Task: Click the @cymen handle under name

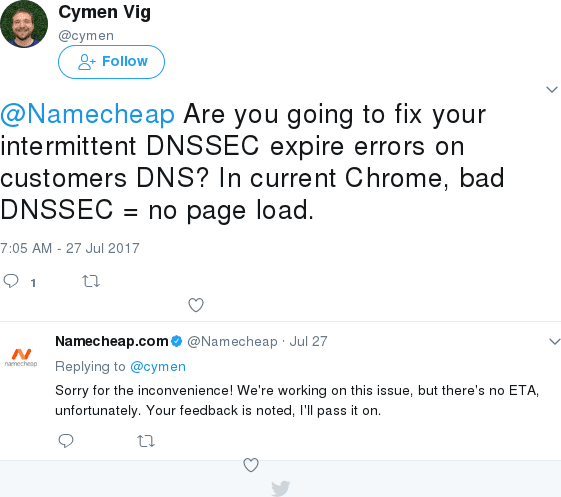Action: tap(86, 36)
